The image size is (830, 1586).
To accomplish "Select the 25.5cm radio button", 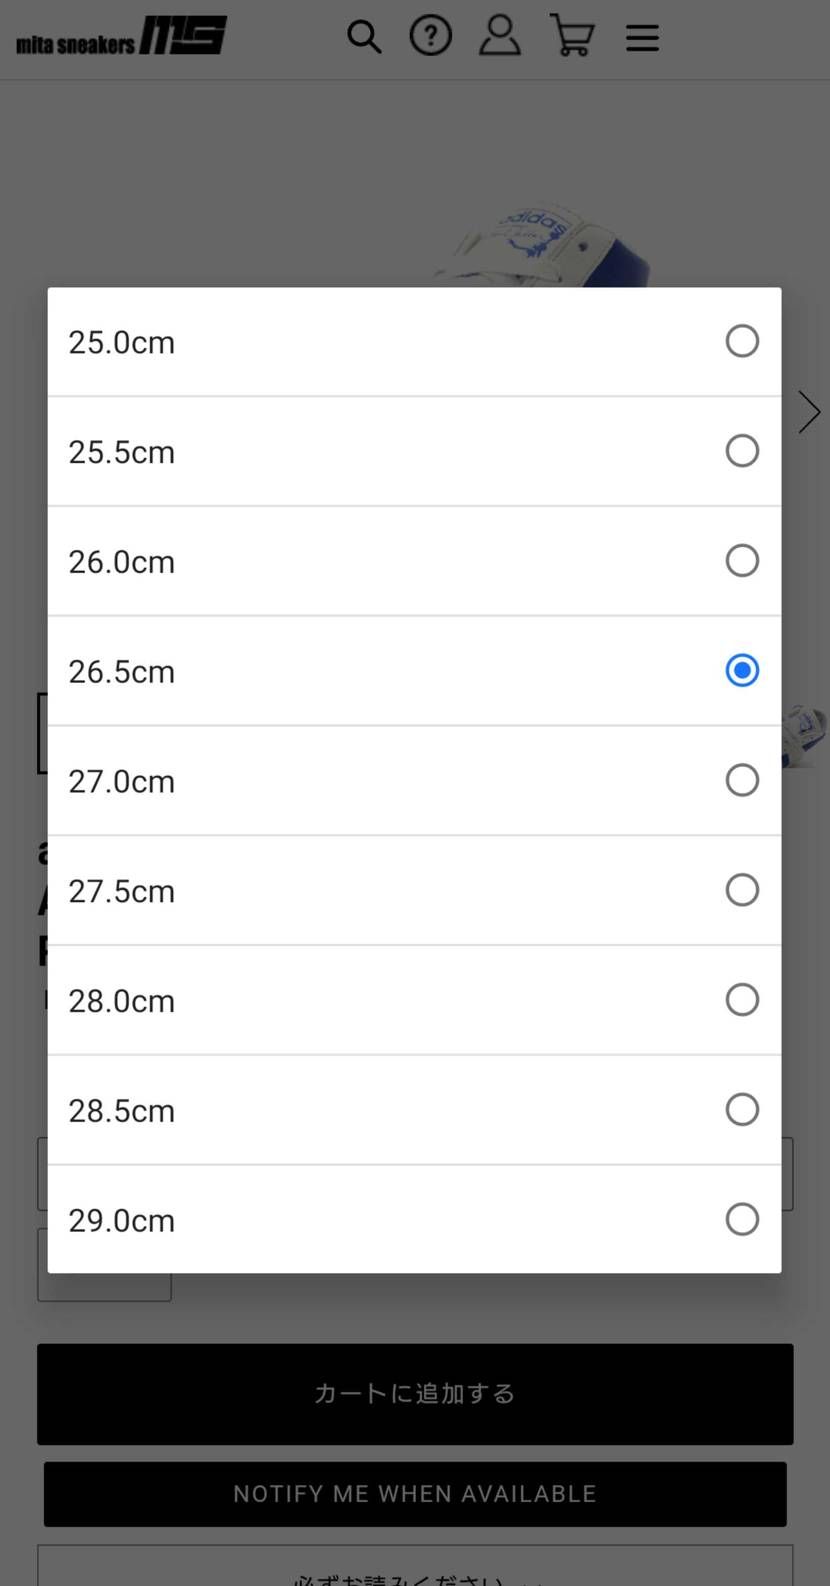I will [742, 451].
